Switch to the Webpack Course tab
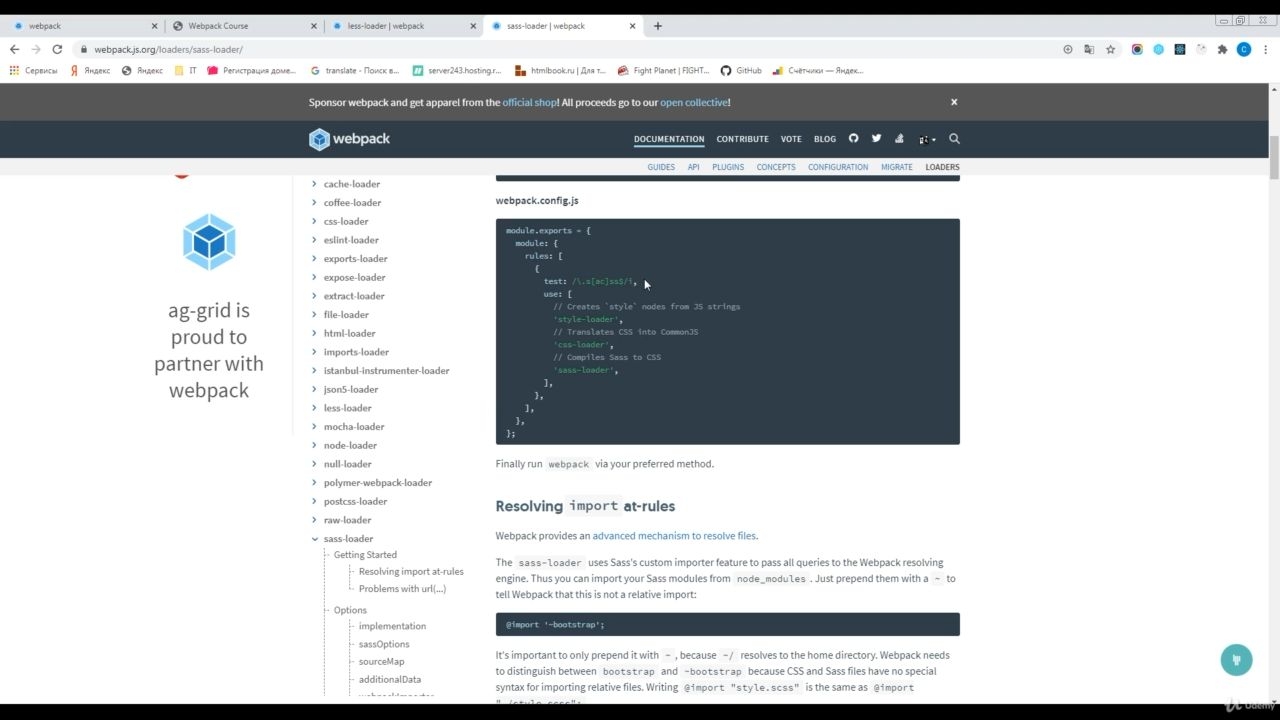This screenshot has width=1280, height=720. tap(241, 26)
